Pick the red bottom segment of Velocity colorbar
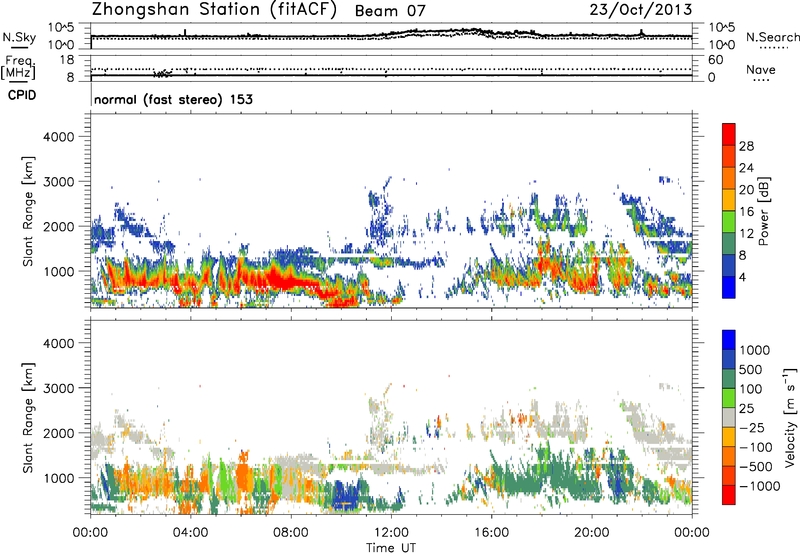 pos(729,495)
